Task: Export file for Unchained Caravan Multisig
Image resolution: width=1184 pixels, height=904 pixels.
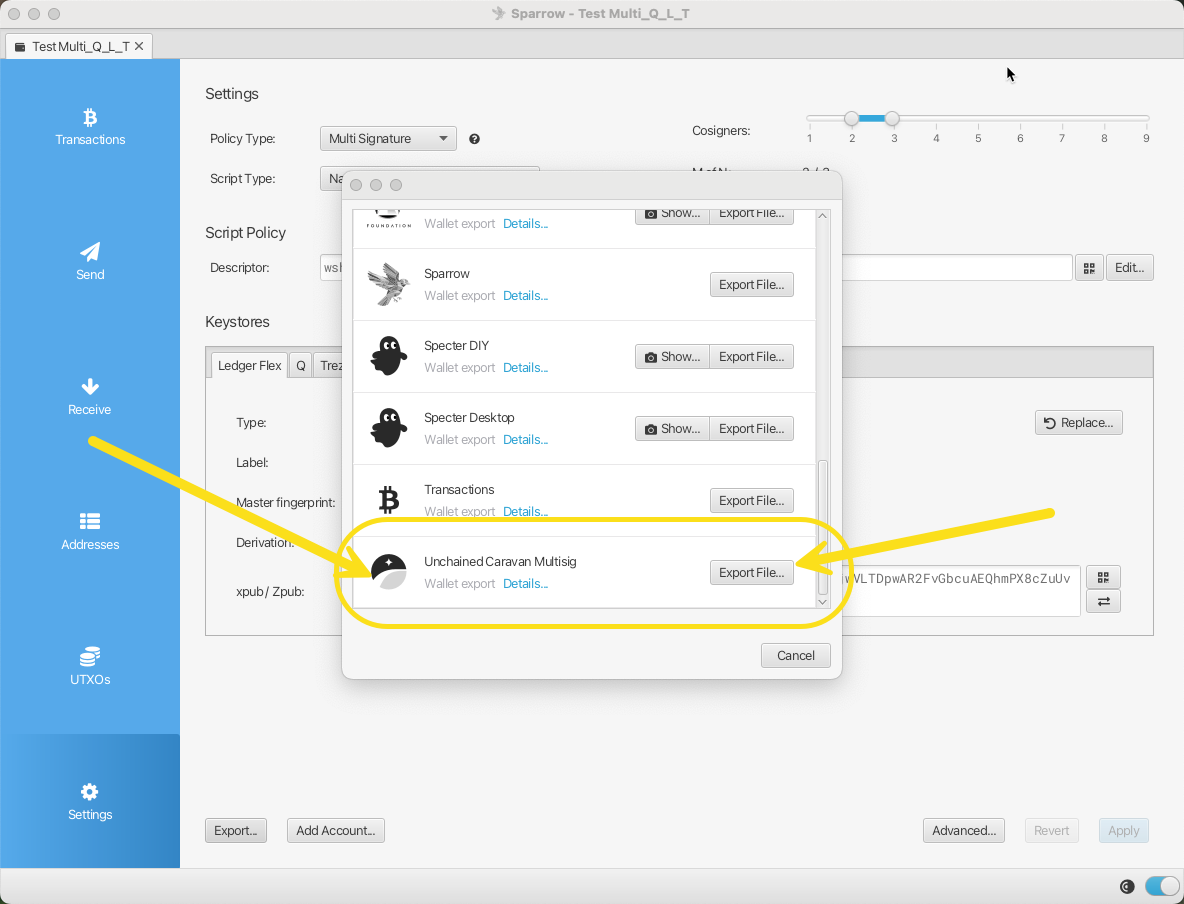Action: [x=751, y=573]
